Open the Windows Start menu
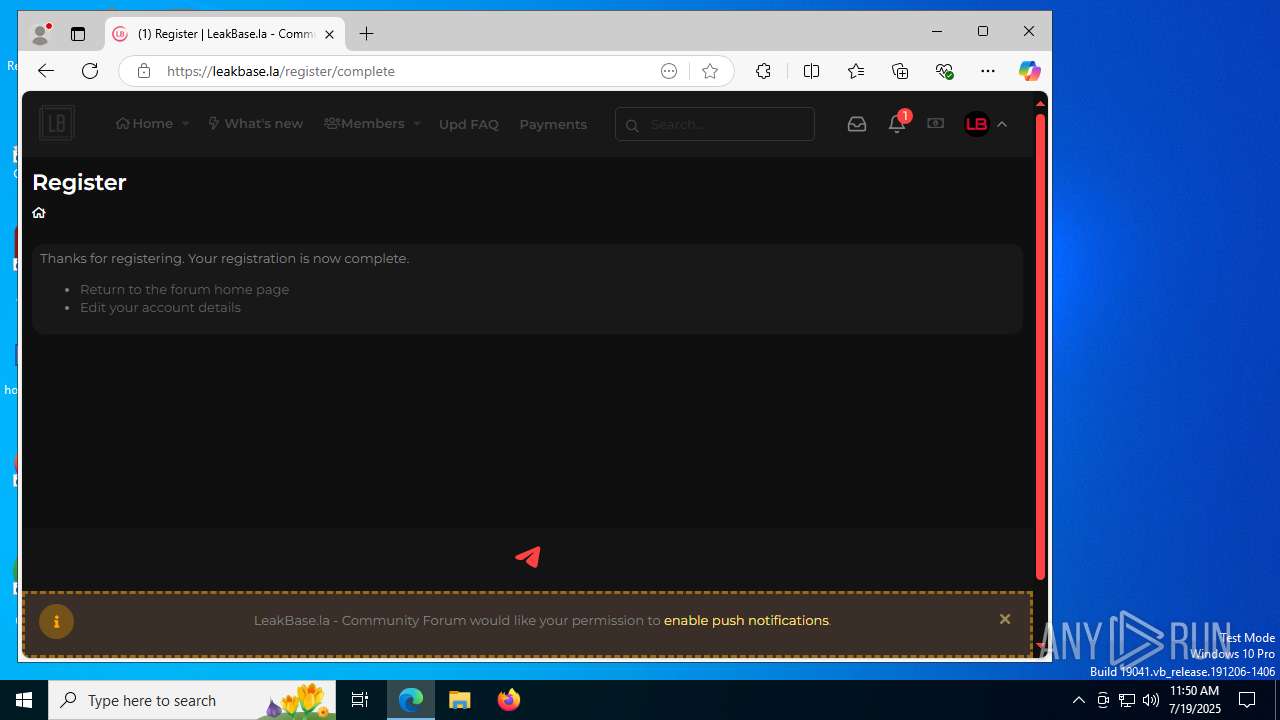The image size is (1280, 720). tap(24, 700)
